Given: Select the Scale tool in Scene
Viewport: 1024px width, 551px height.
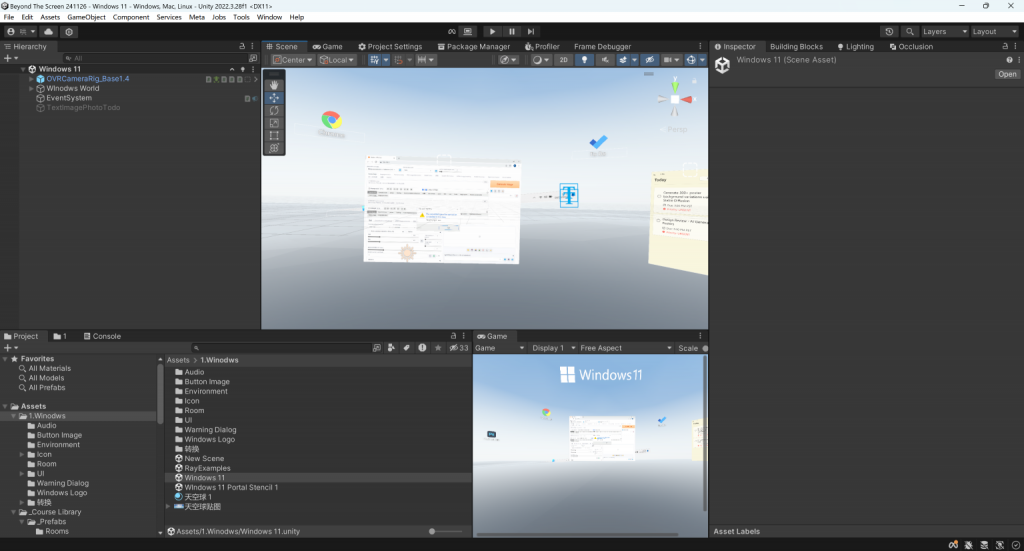Looking at the screenshot, I should 274,123.
